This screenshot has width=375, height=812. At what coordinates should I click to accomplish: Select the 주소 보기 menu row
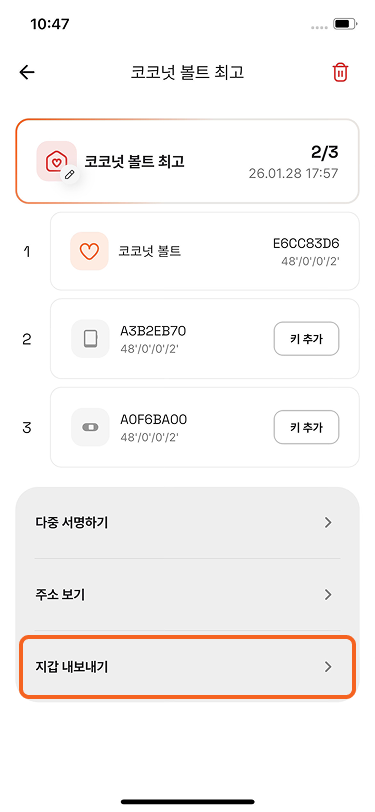point(188,594)
